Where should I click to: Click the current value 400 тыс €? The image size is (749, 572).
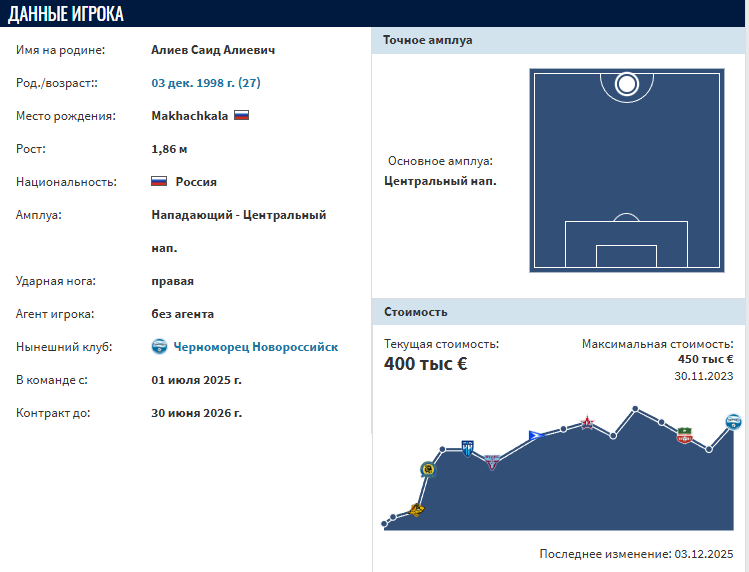pyautogui.click(x=425, y=363)
